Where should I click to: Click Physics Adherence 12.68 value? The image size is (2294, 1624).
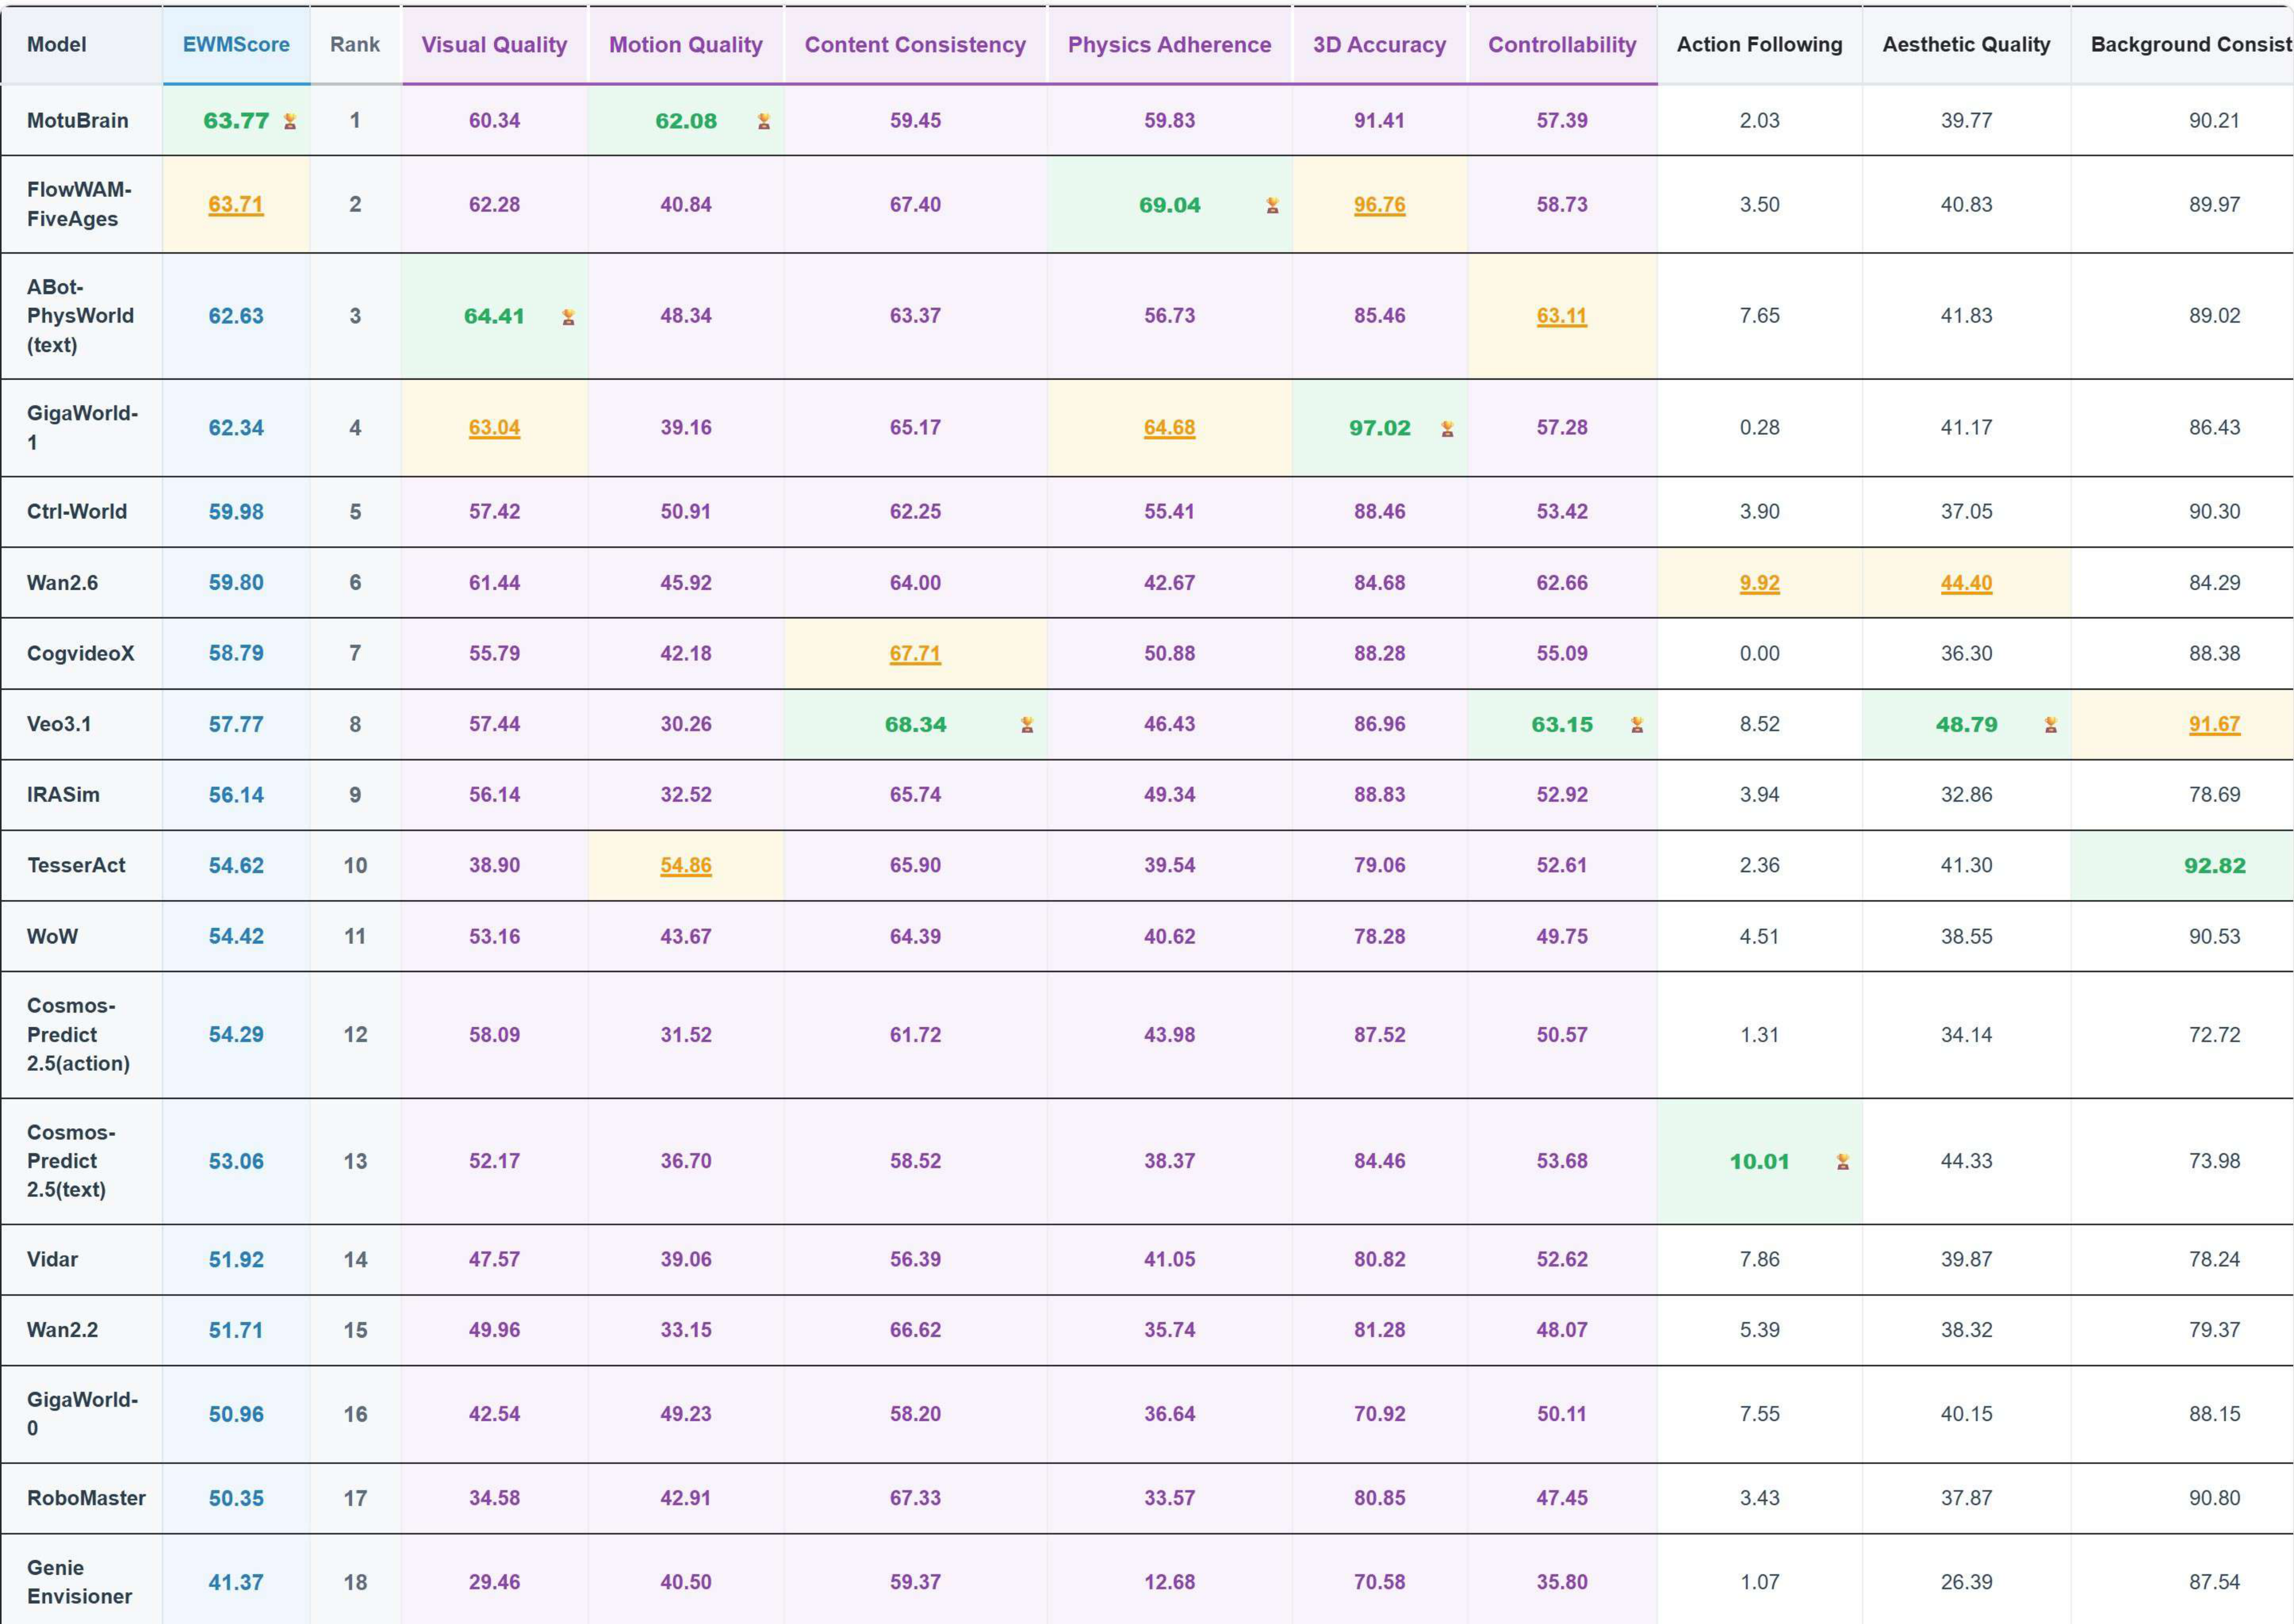pyautogui.click(x=1169, y=1582)
